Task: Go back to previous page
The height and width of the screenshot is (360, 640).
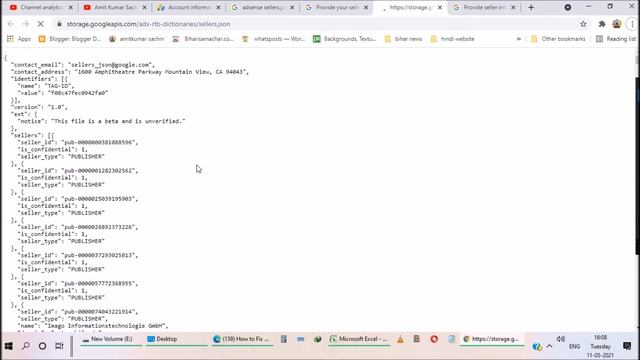Action: point(11,24)
